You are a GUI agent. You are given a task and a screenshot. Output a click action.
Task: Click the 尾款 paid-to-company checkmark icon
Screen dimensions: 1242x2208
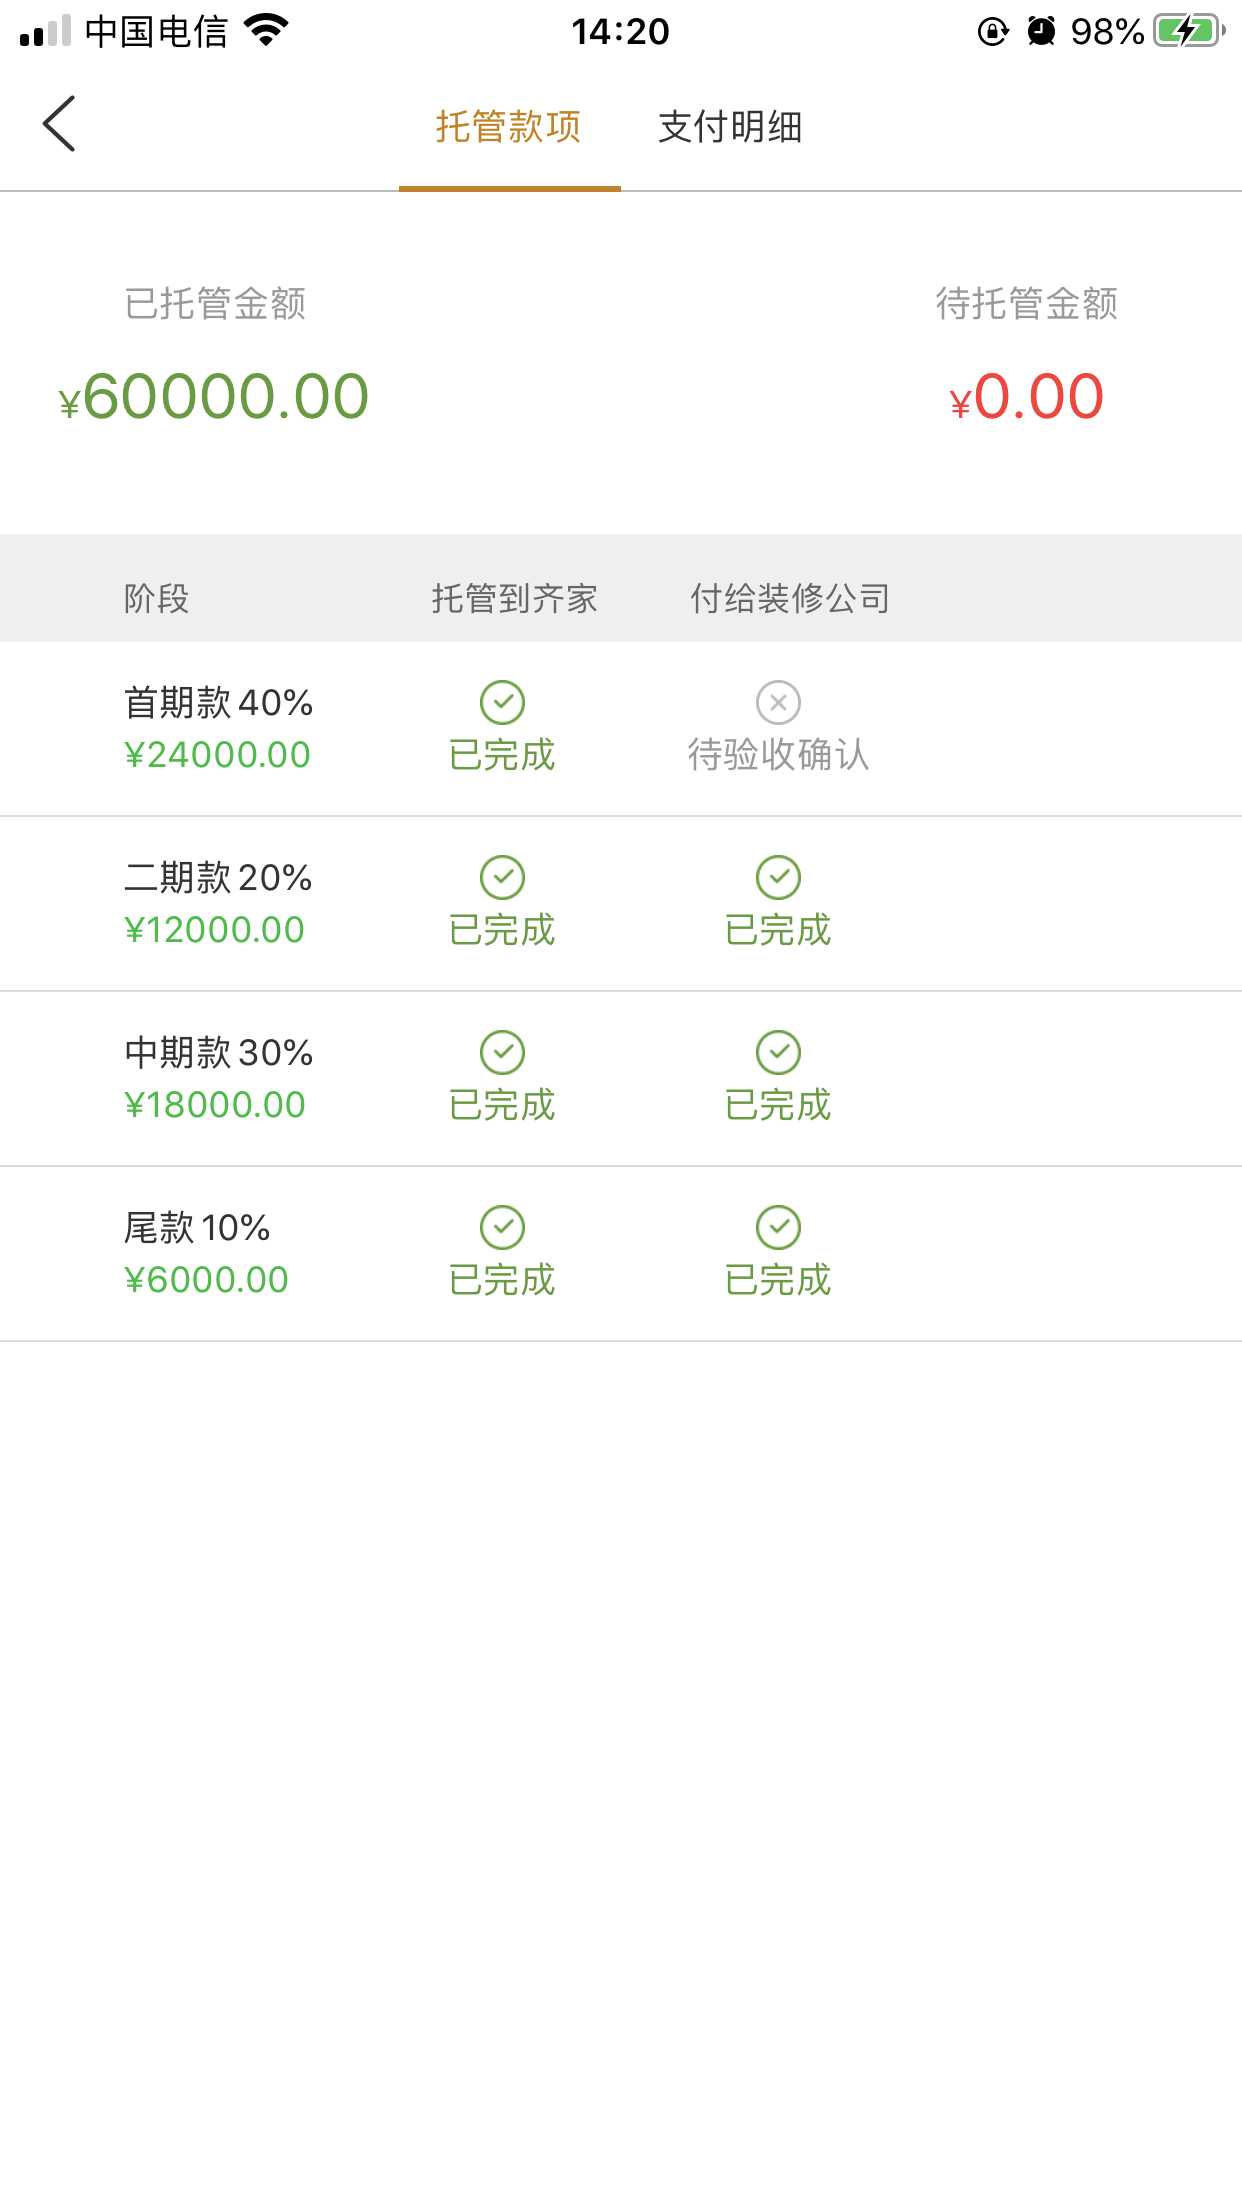pyautogui.click(x=778, y=1227)
